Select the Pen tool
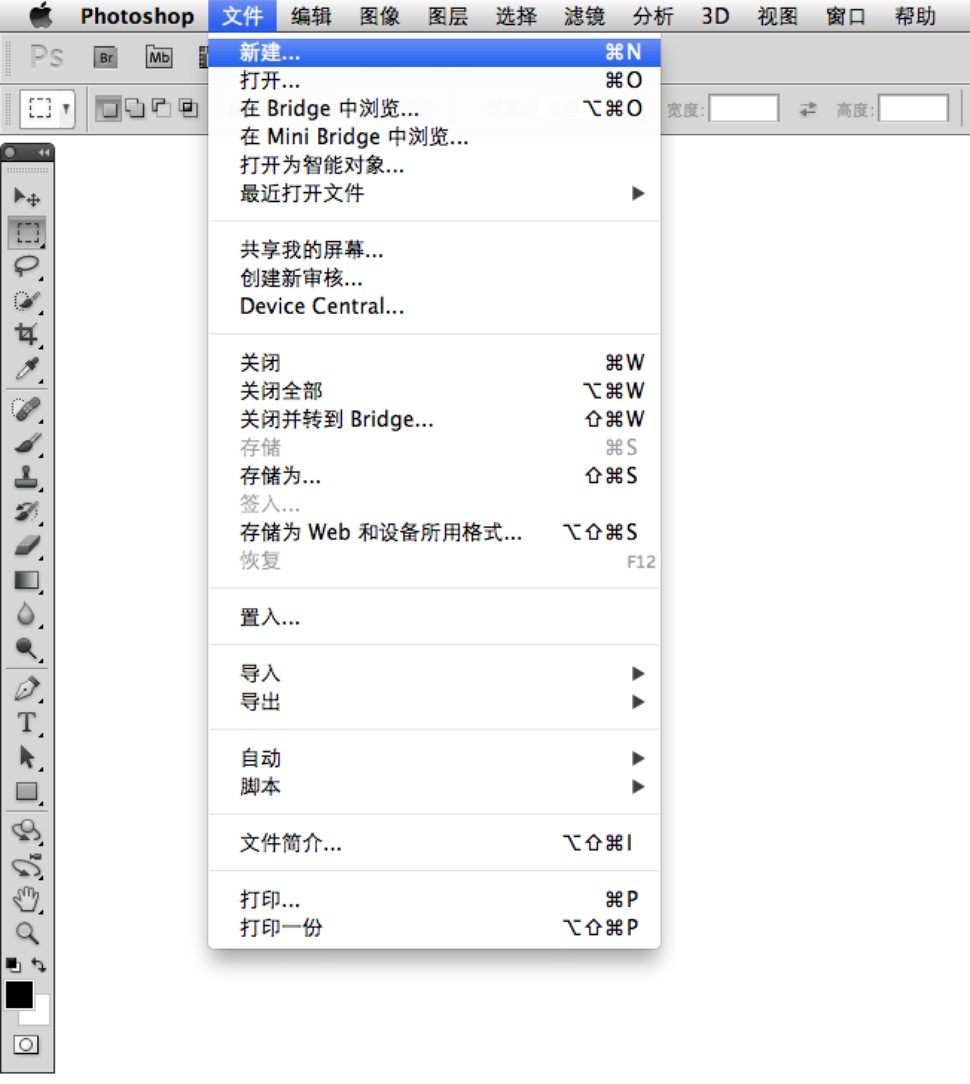This screenshot has height=1084, width=970. [x=26, y=688]
